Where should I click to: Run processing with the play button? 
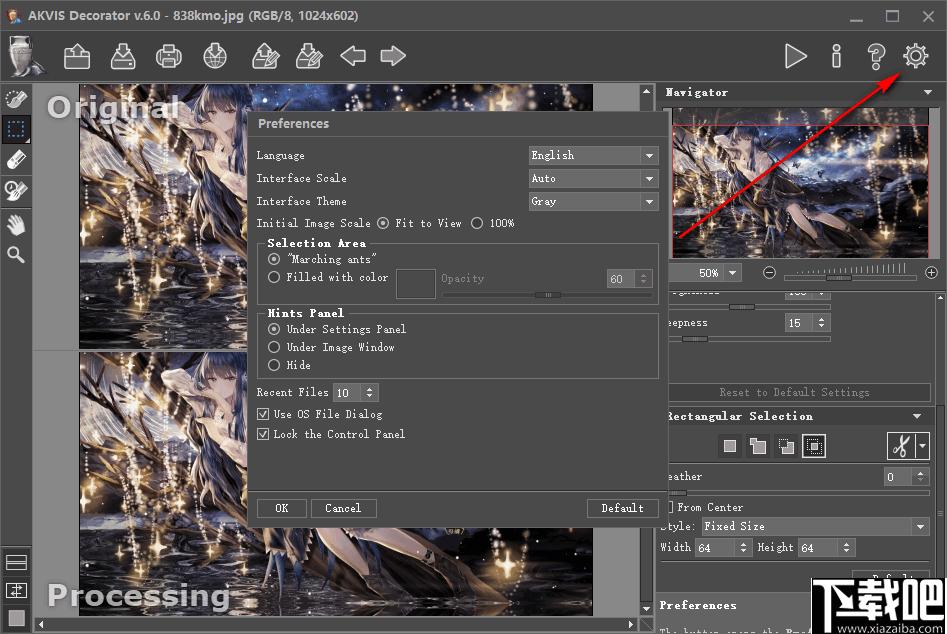coord(795,57)
